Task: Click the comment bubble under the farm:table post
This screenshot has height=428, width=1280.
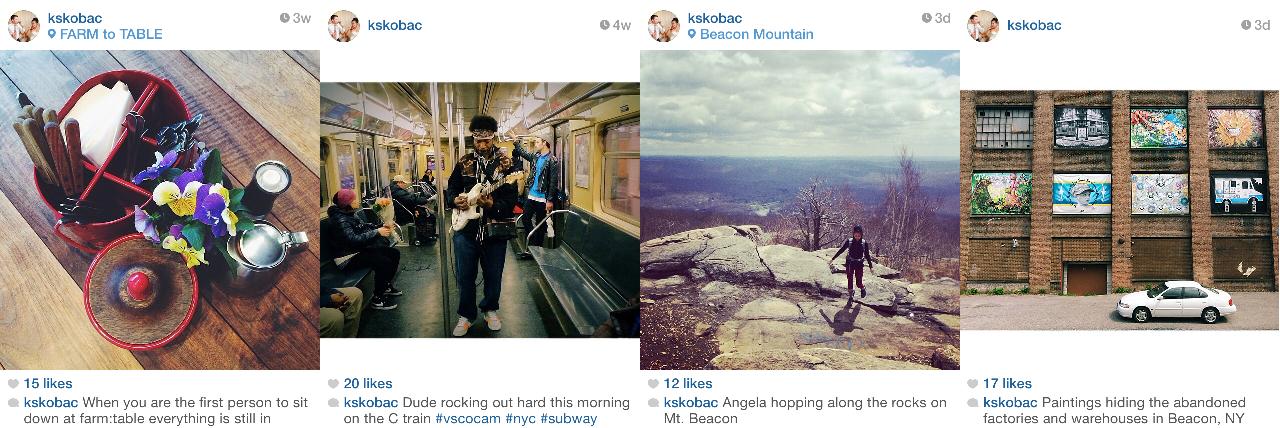Action: coord(13,403)
